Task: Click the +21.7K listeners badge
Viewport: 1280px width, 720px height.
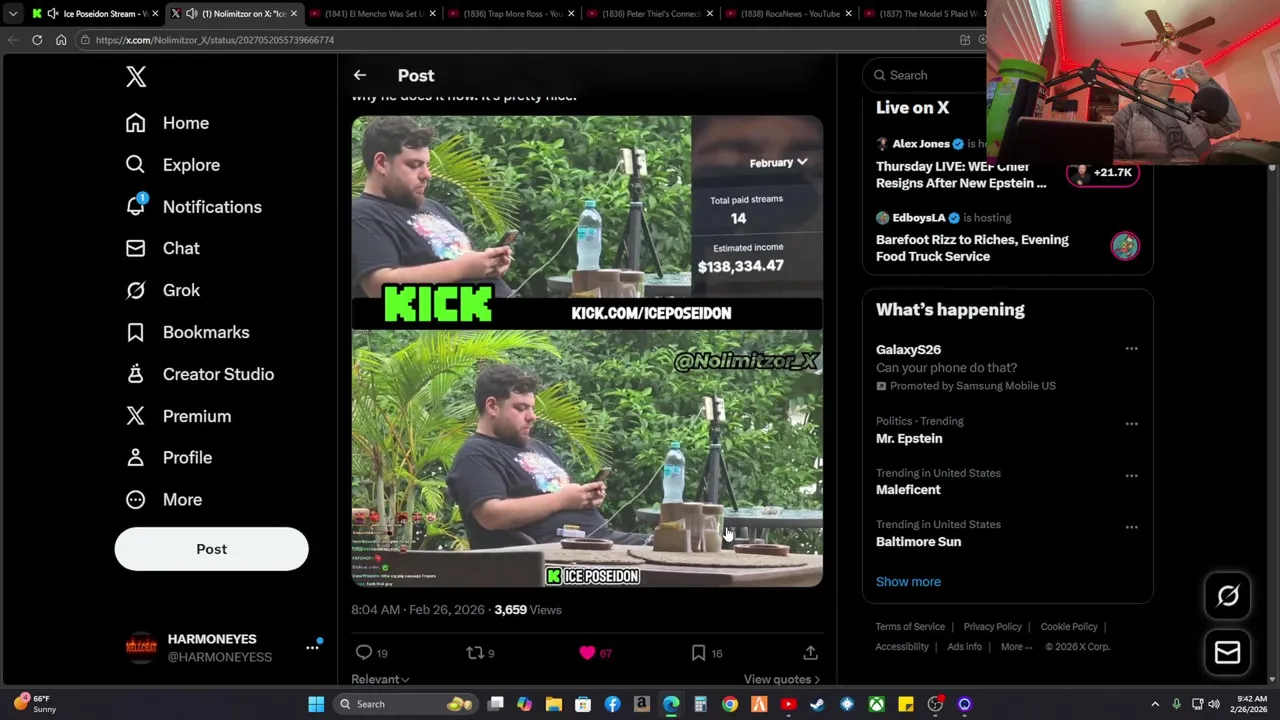Action: click(1102, 172)
